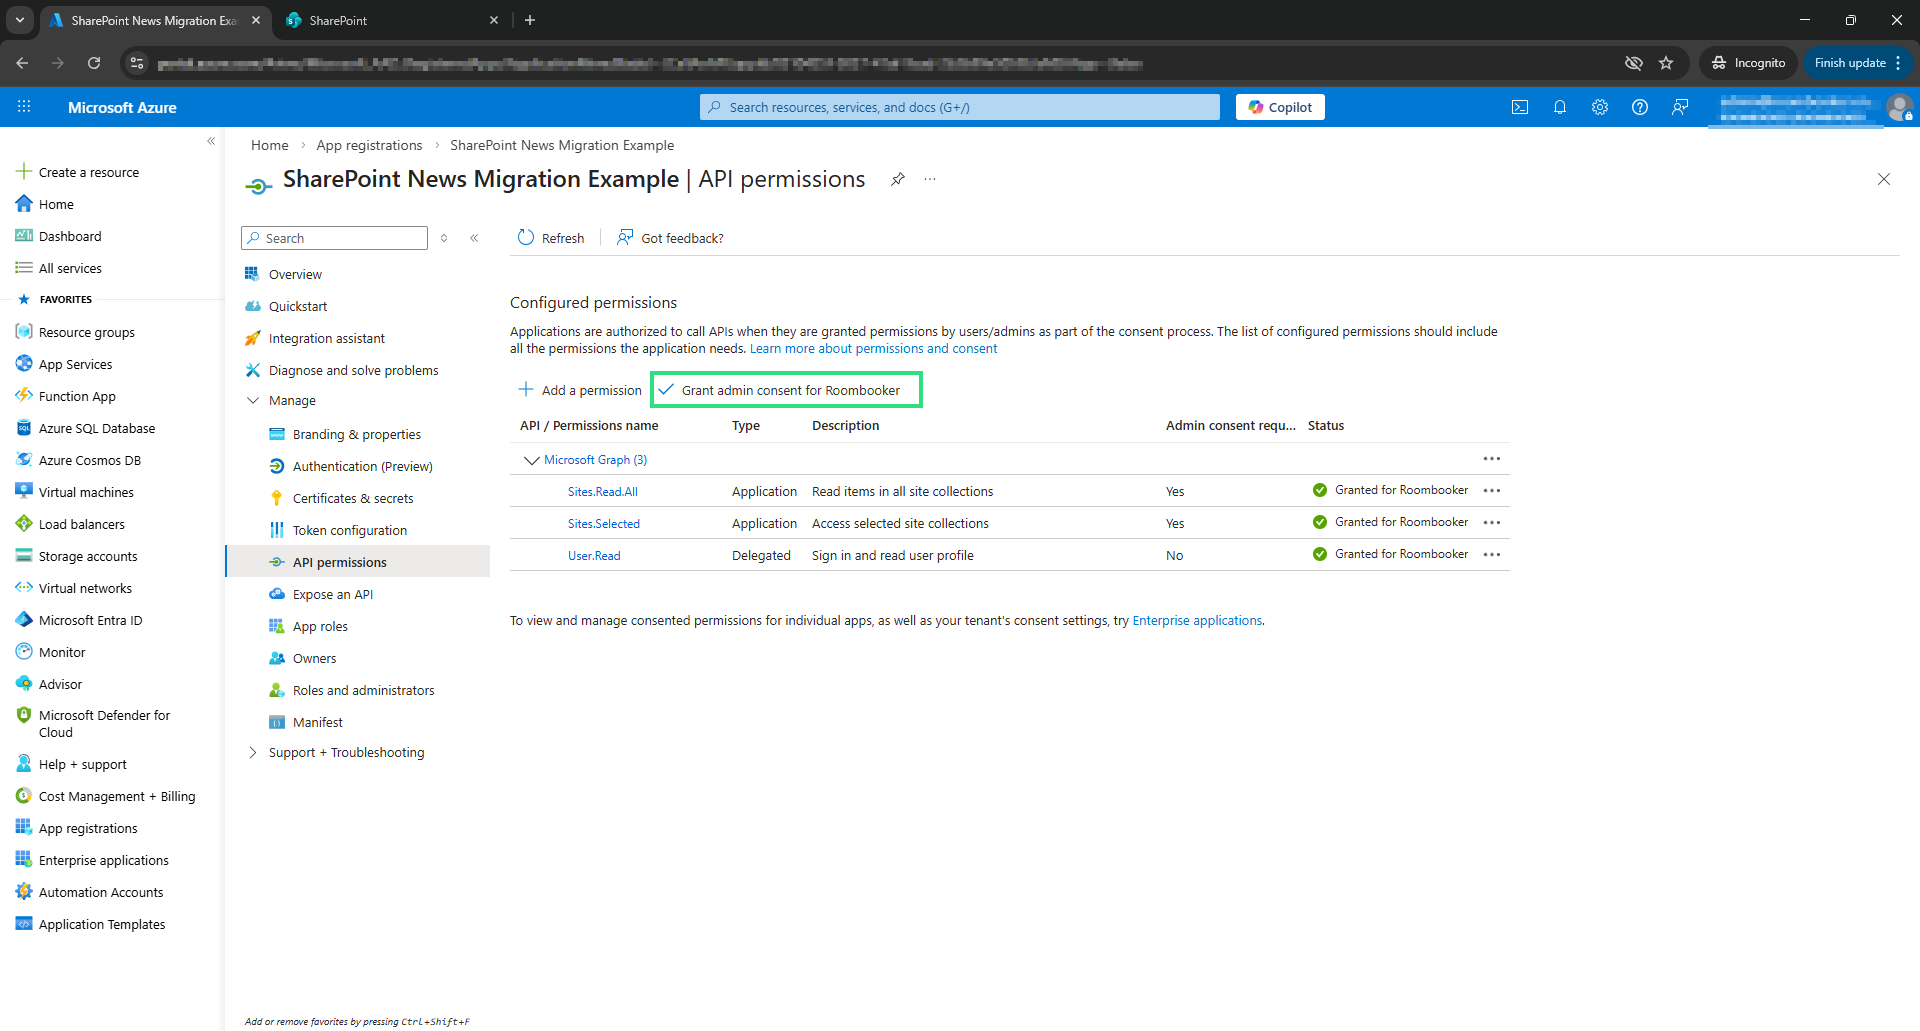Open the Azure portal waffle menu
Screen dimensions: 1920x1031
(x=24, y=107)
